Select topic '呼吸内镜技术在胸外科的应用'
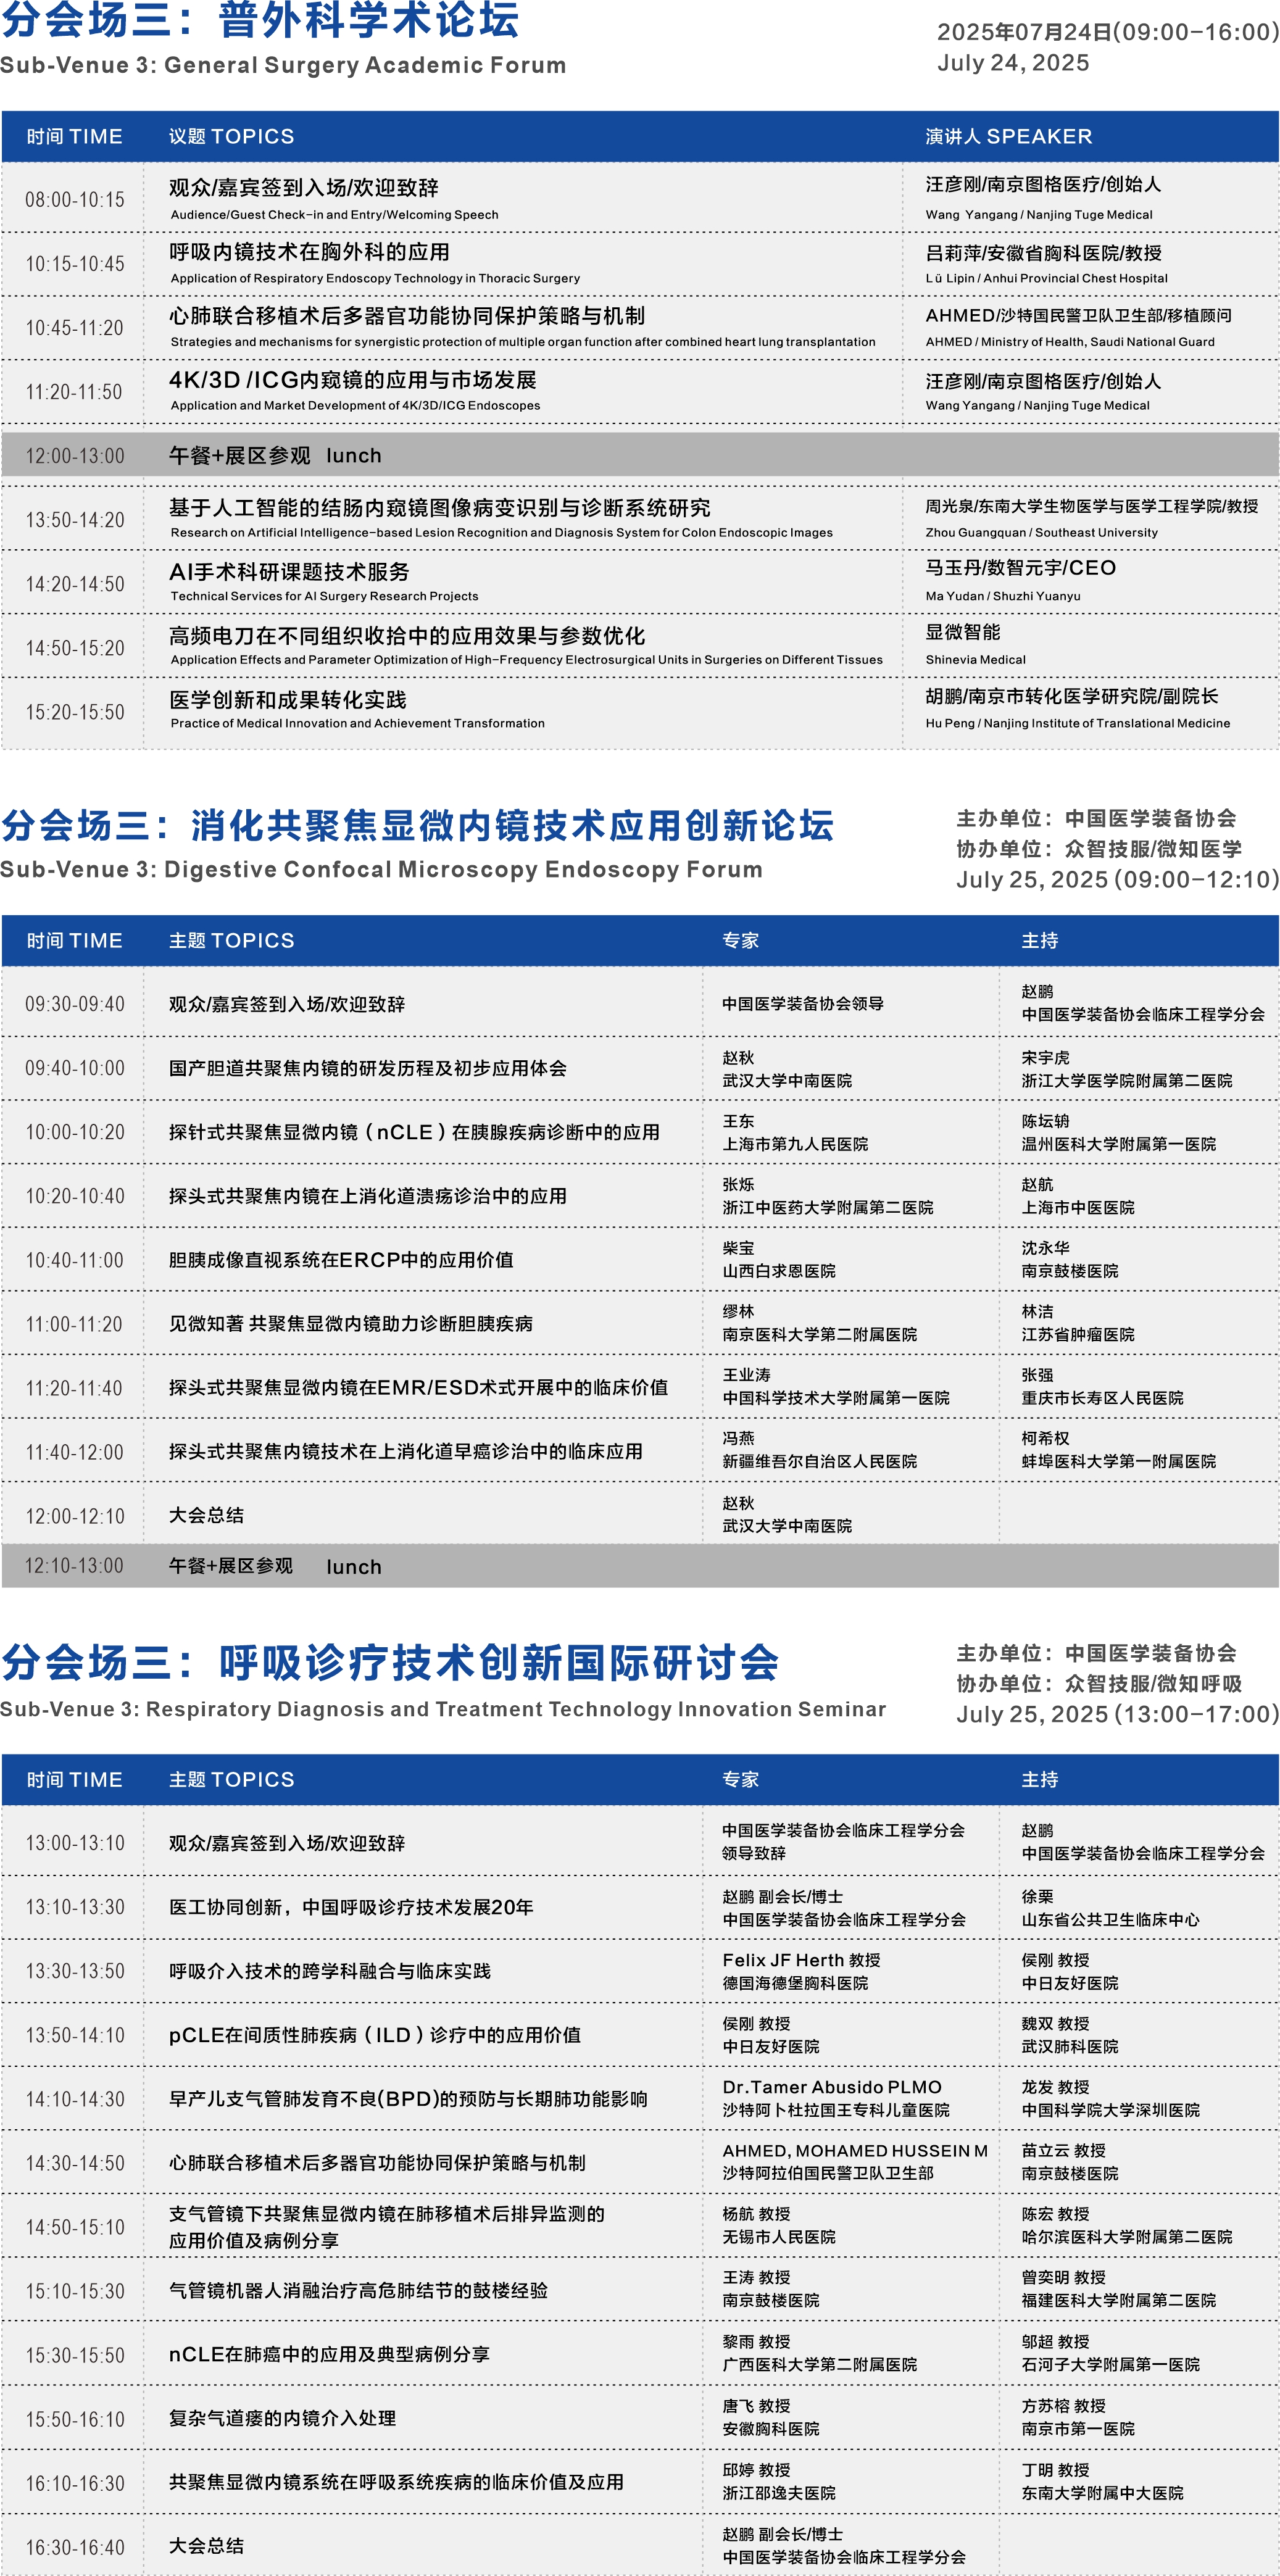This screenshot has height=2576, width=1280. point(309,252)
